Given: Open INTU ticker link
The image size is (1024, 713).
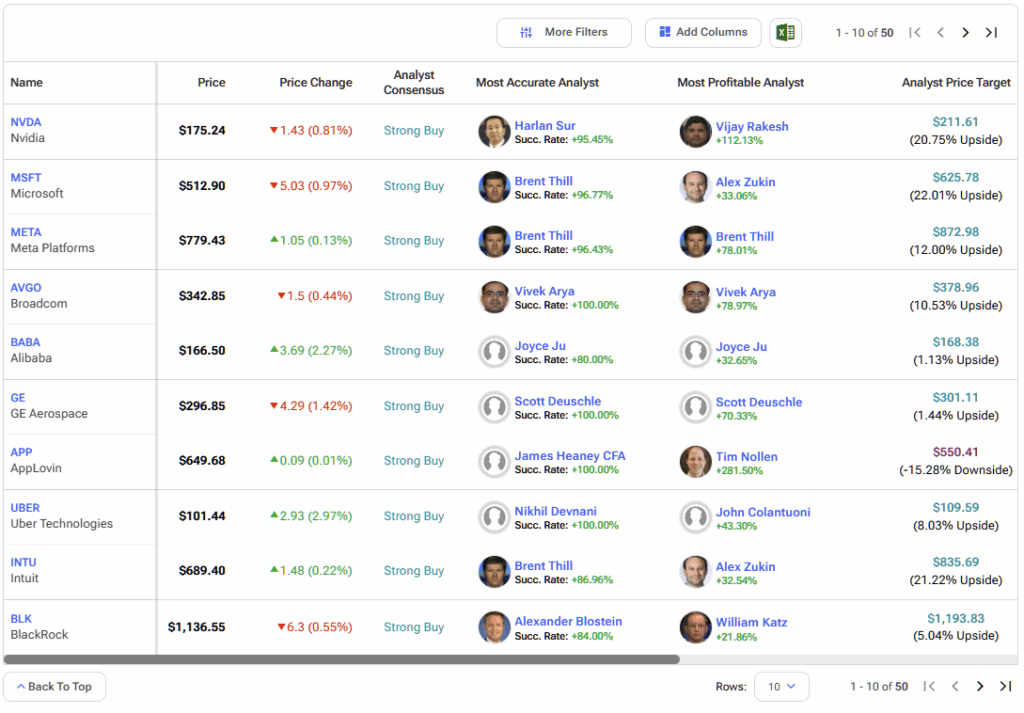Looking at the screenshot, I should 24,562.
